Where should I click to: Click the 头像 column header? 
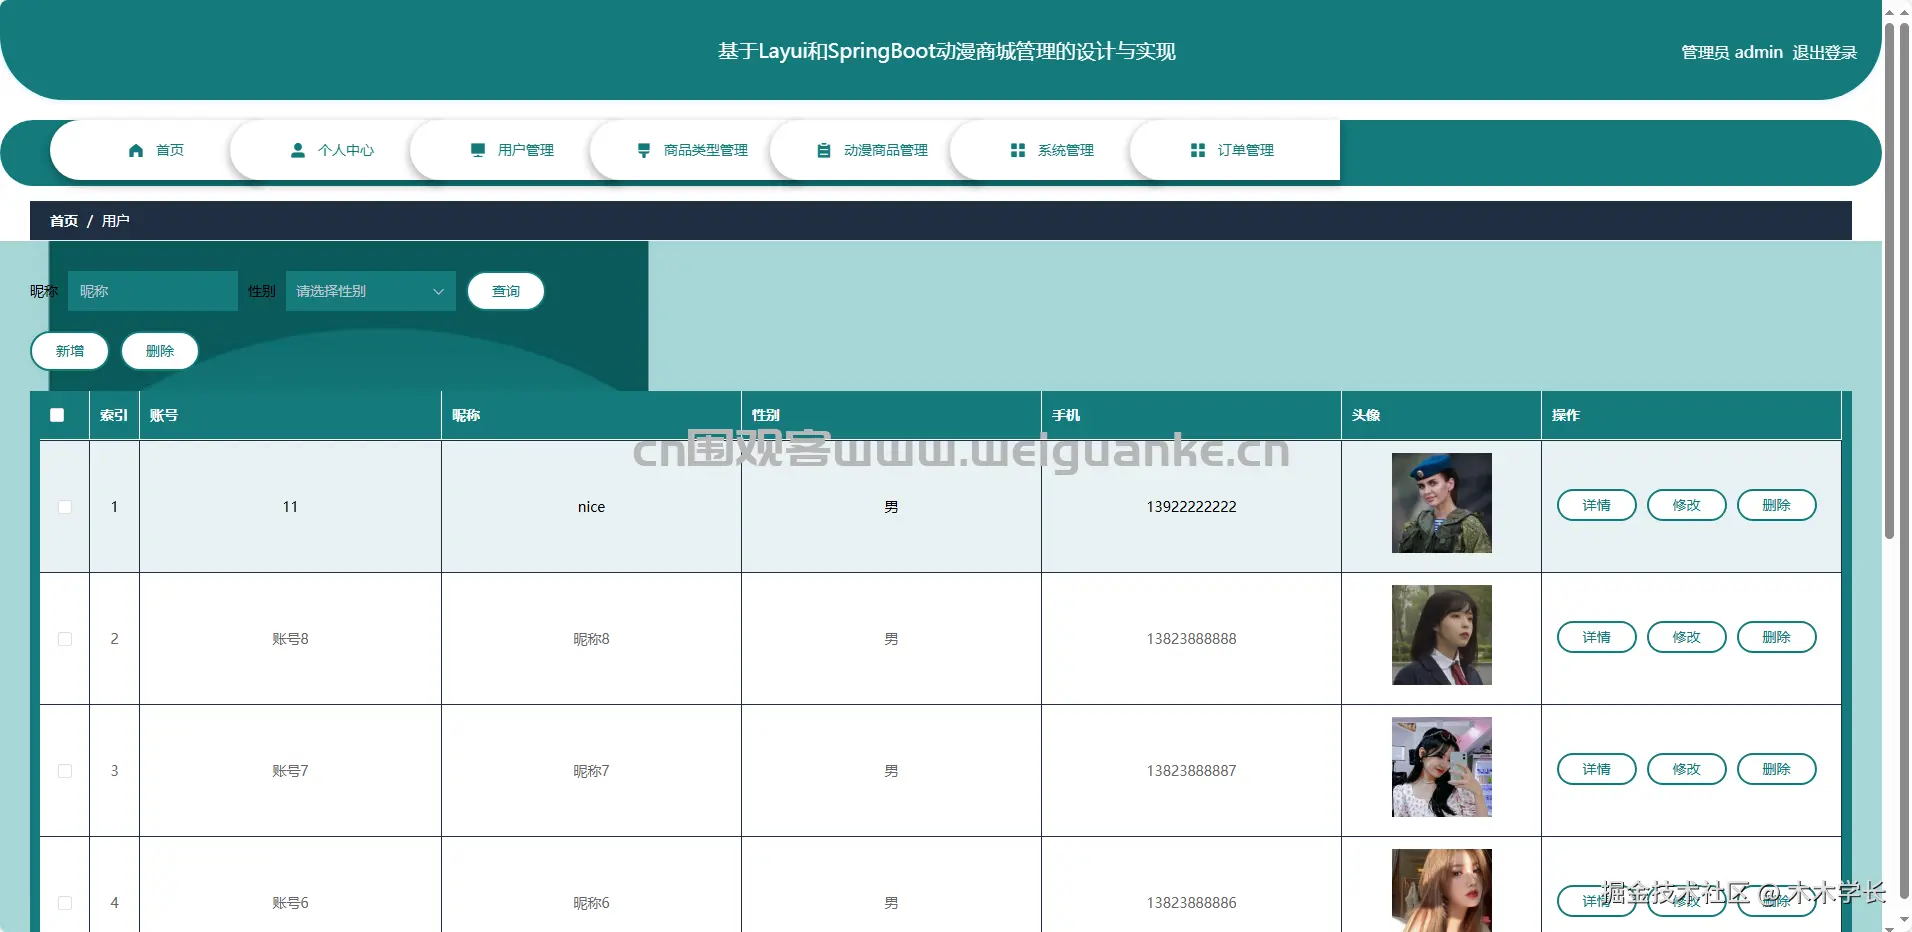pos(1441,415)
